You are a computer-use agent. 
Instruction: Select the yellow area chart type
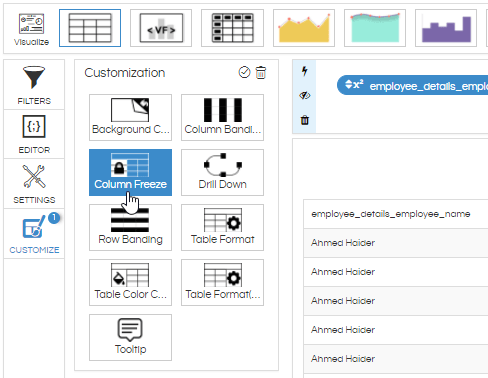click(304, 28)
